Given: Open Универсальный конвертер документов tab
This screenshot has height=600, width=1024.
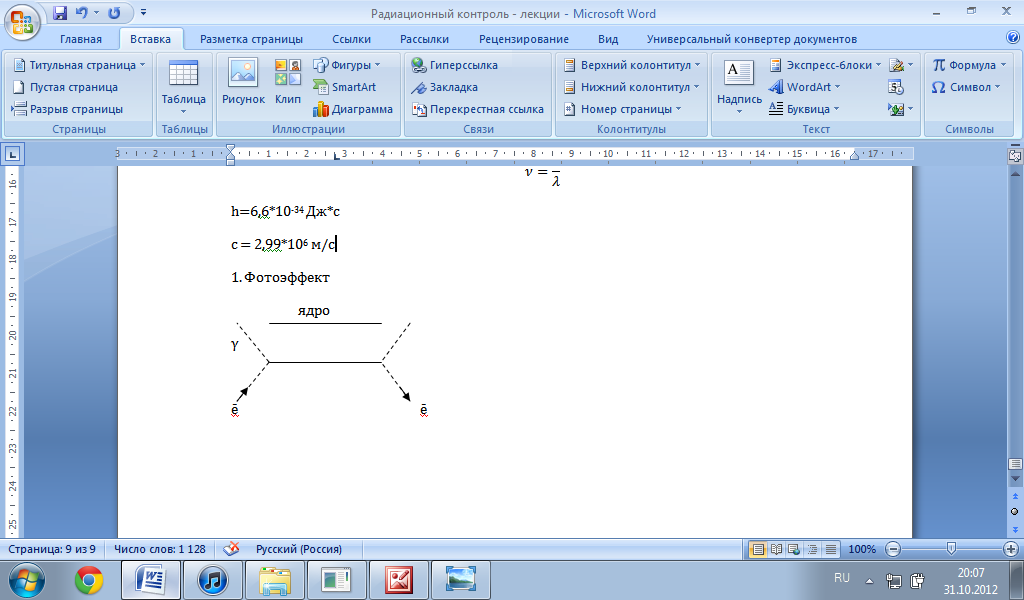Looking at the screenshot, I should [x=752, y=39].
